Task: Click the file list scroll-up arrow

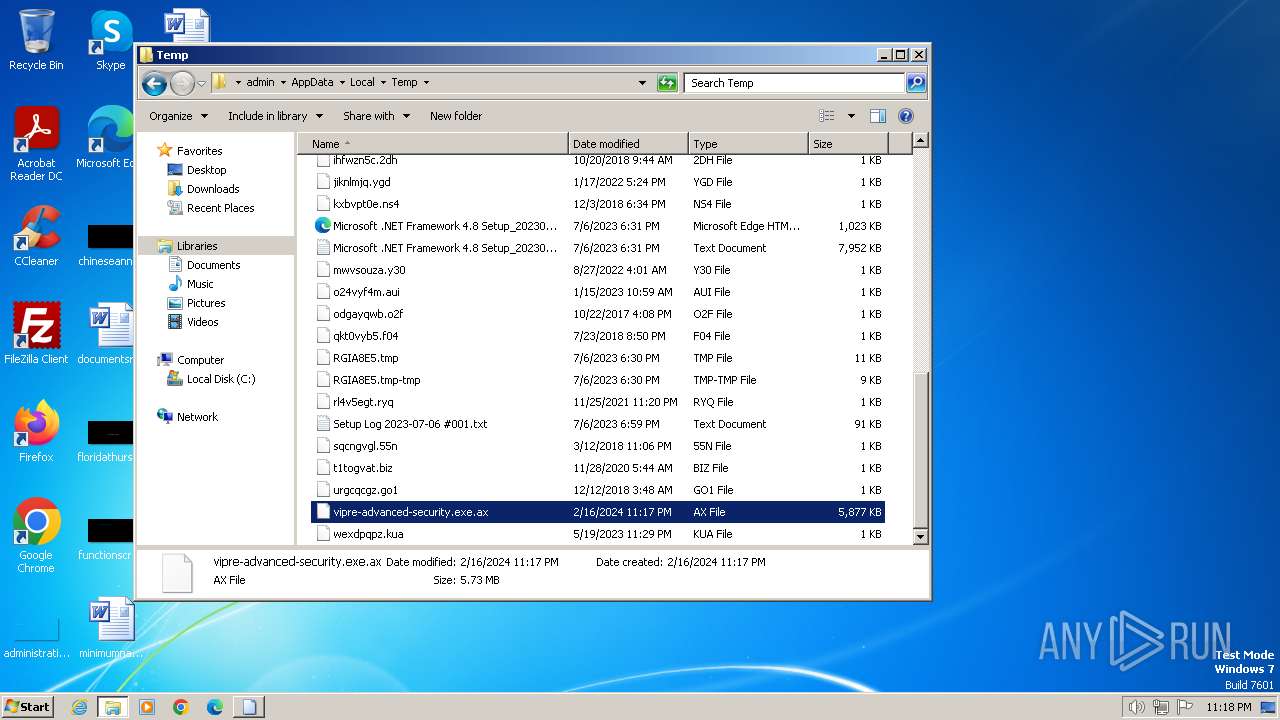Action: [921, 141]
